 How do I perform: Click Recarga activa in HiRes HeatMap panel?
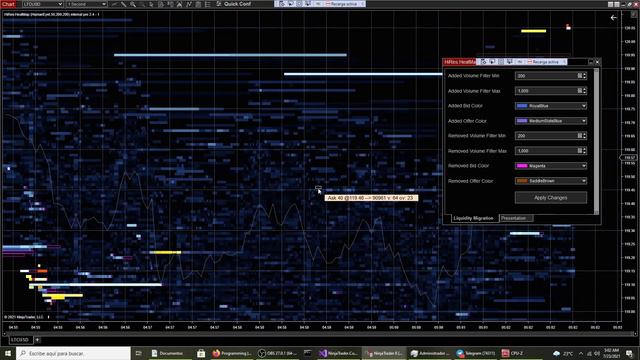click(x=542, y=62)
